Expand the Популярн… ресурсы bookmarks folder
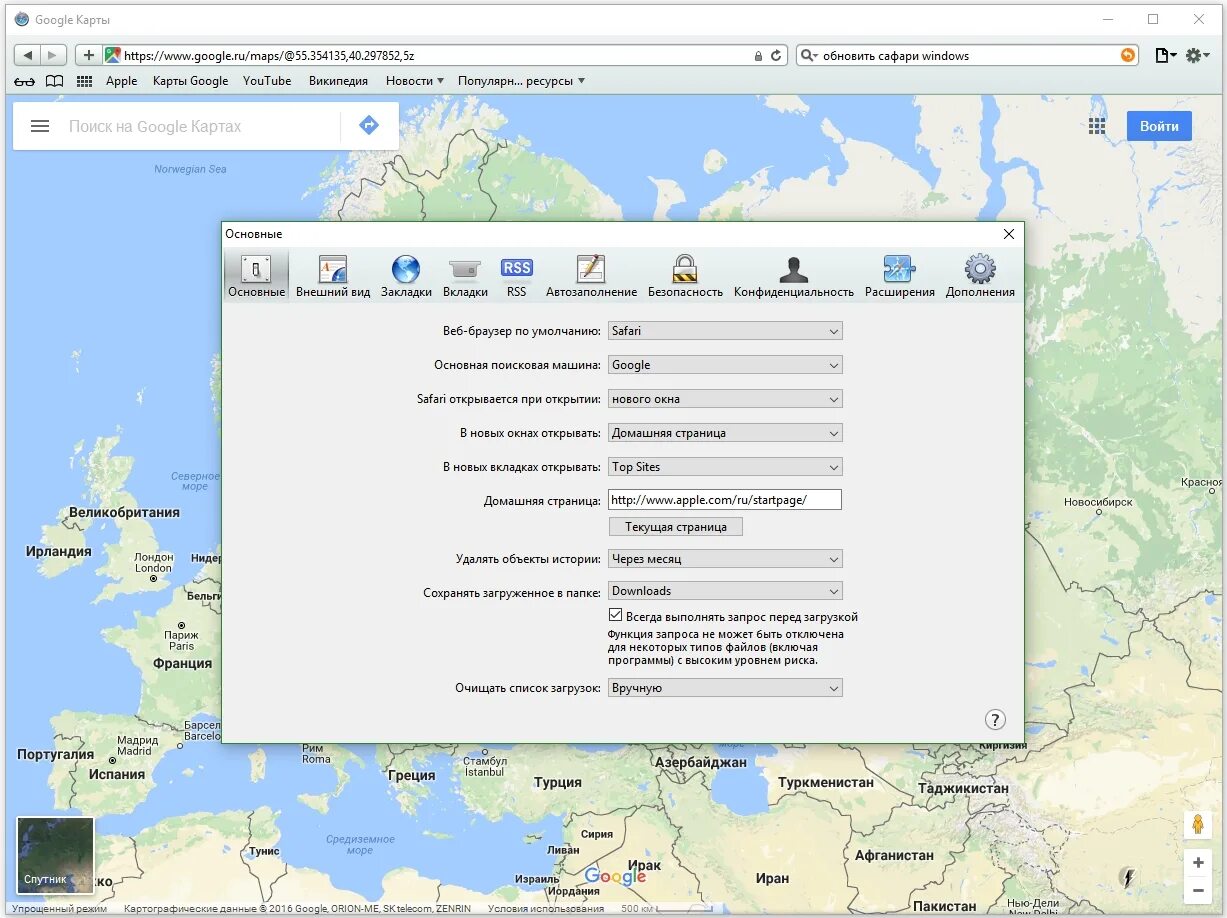 [x=521, y=81]
